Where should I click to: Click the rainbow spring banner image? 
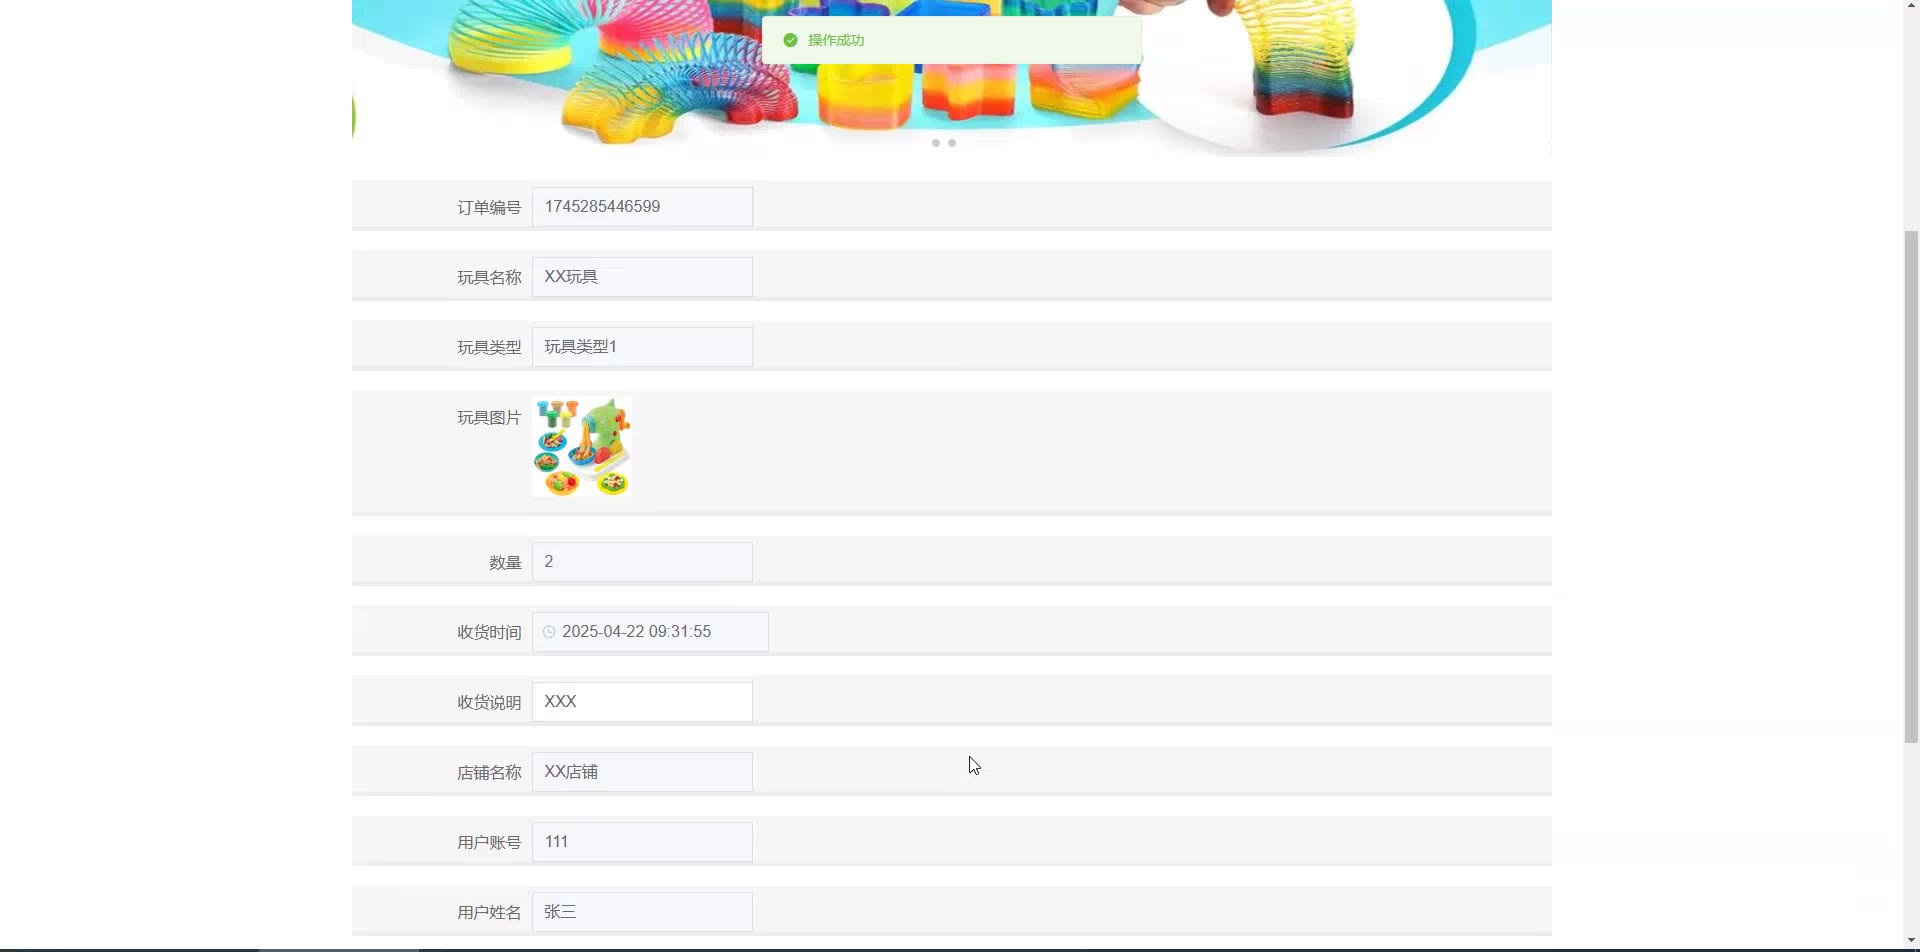(x=952, y=78)
